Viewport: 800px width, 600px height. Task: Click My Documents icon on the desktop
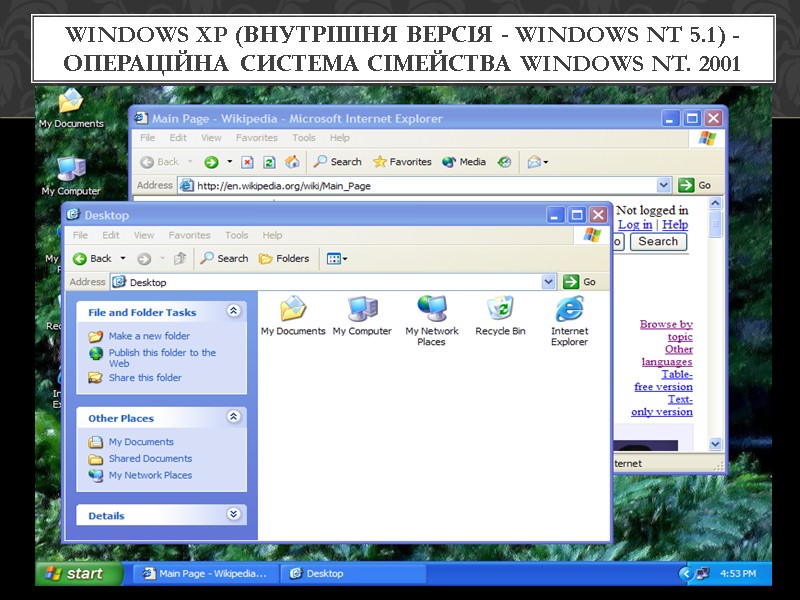tap(68, 103)
